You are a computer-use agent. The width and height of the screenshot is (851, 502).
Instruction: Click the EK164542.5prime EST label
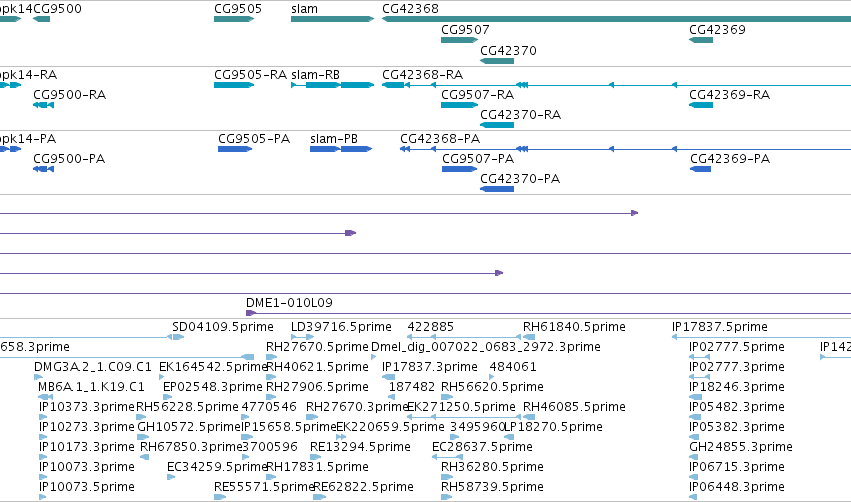point(213,366)
